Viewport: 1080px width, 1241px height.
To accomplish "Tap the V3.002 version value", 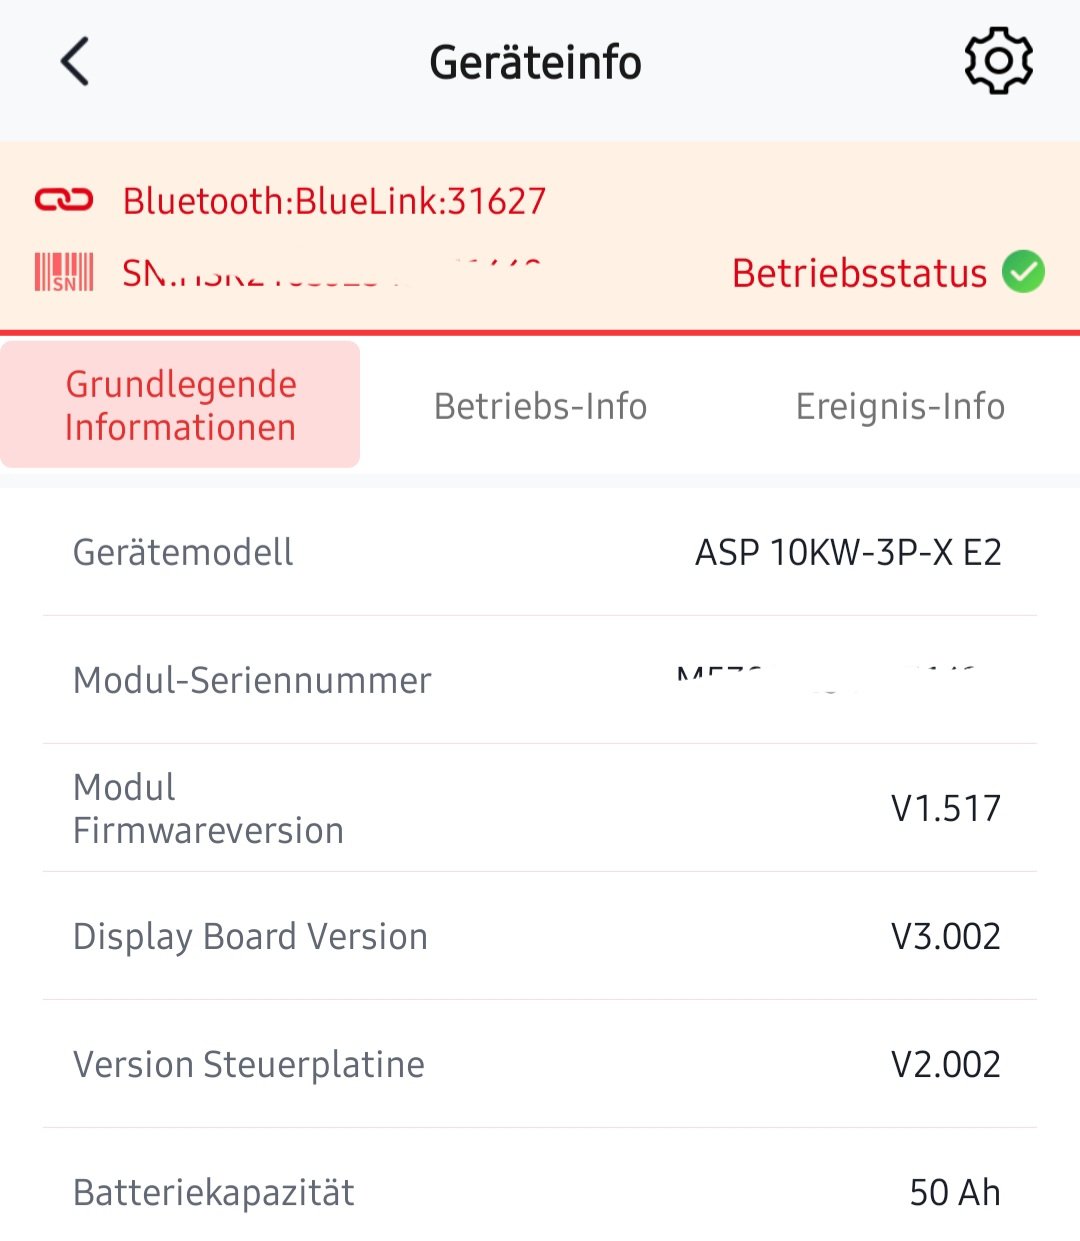I will pyautogui.click(x=945, y=936).
